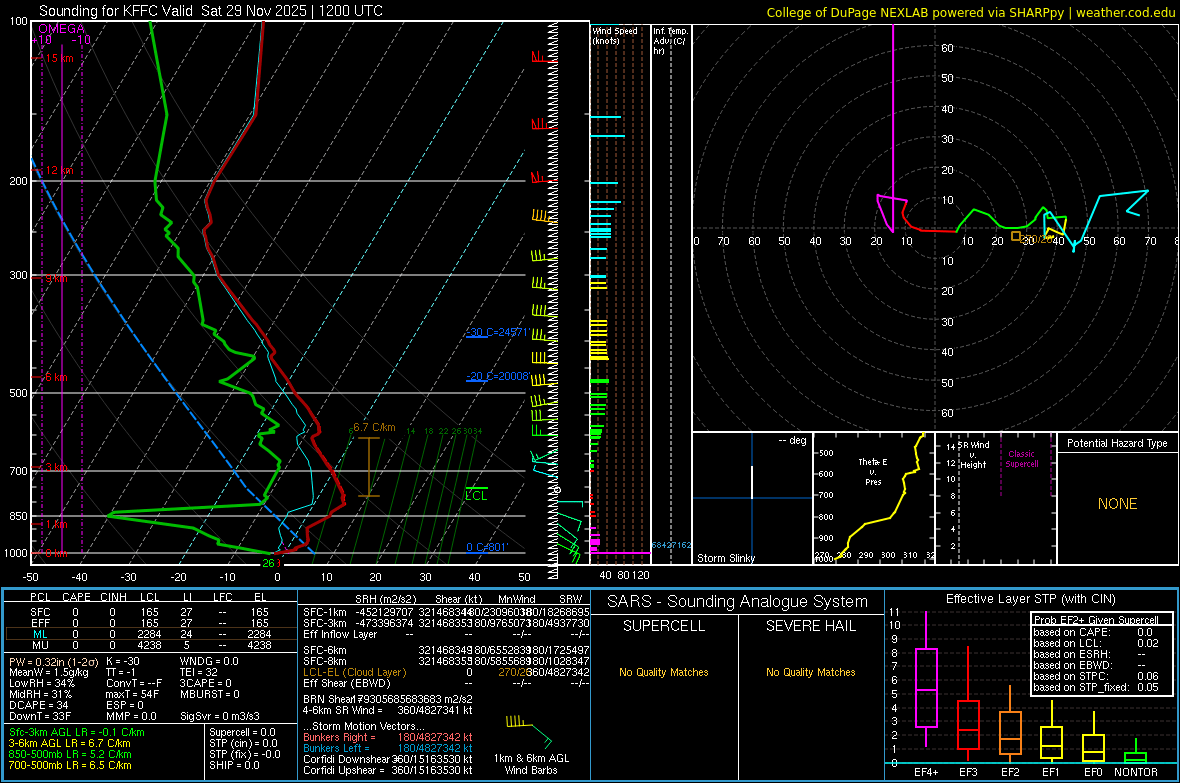The image size is (1180, 783).
Task: Click the WNDG = 0.0 value
Action: click(209, 662)
